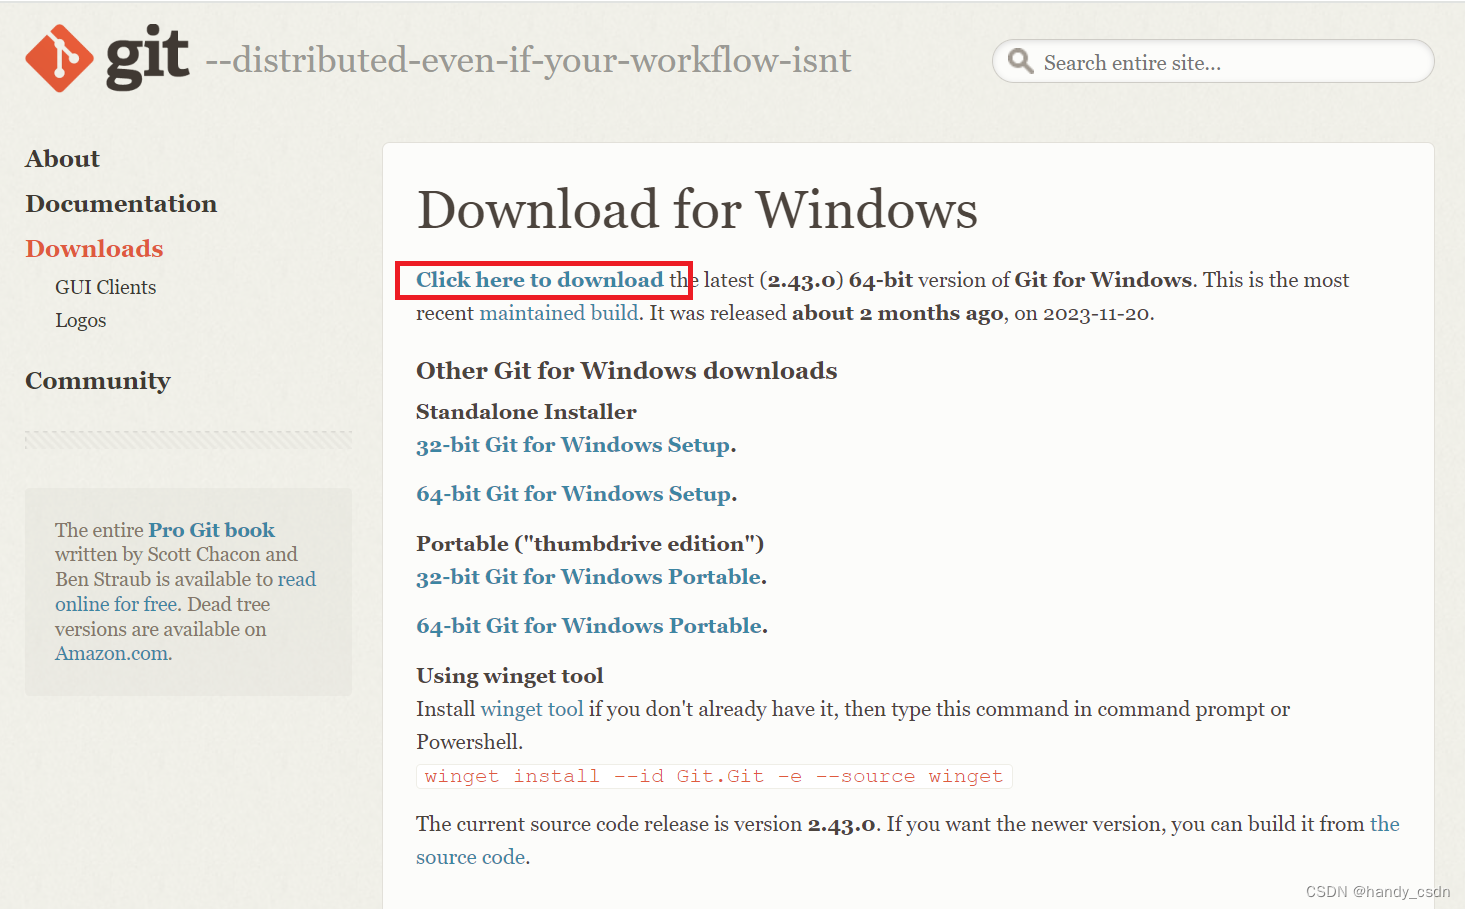
Task: Open 'the source code' link
Action: 908,840
